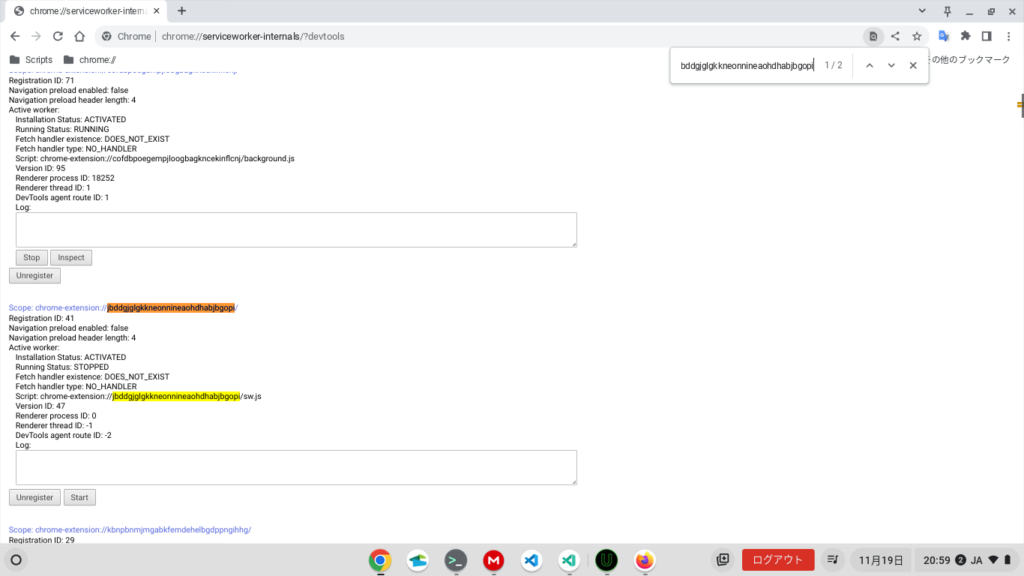Go to previous find result
The image size is (1024, 576).
869,65
